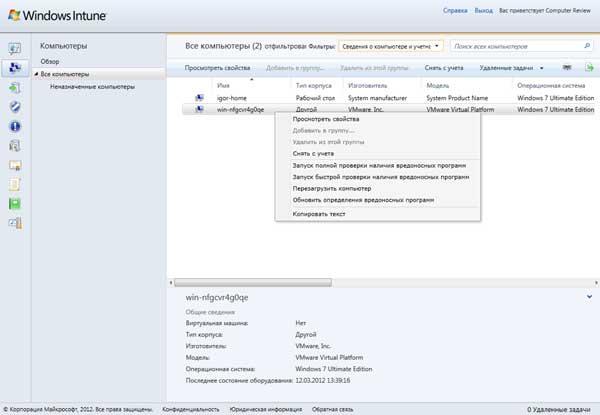Select the Computers workspace icon

click(x=15, y=68)
